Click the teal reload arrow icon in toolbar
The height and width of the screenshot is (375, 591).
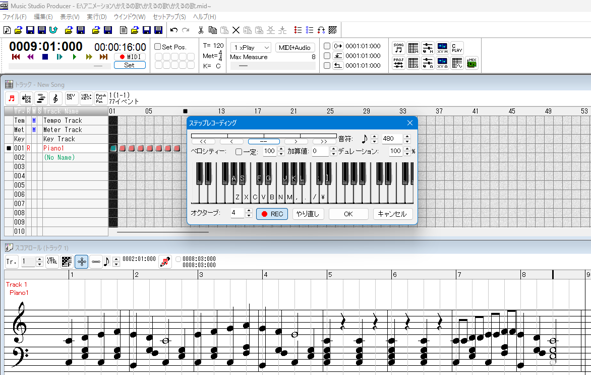coord(53,30)
